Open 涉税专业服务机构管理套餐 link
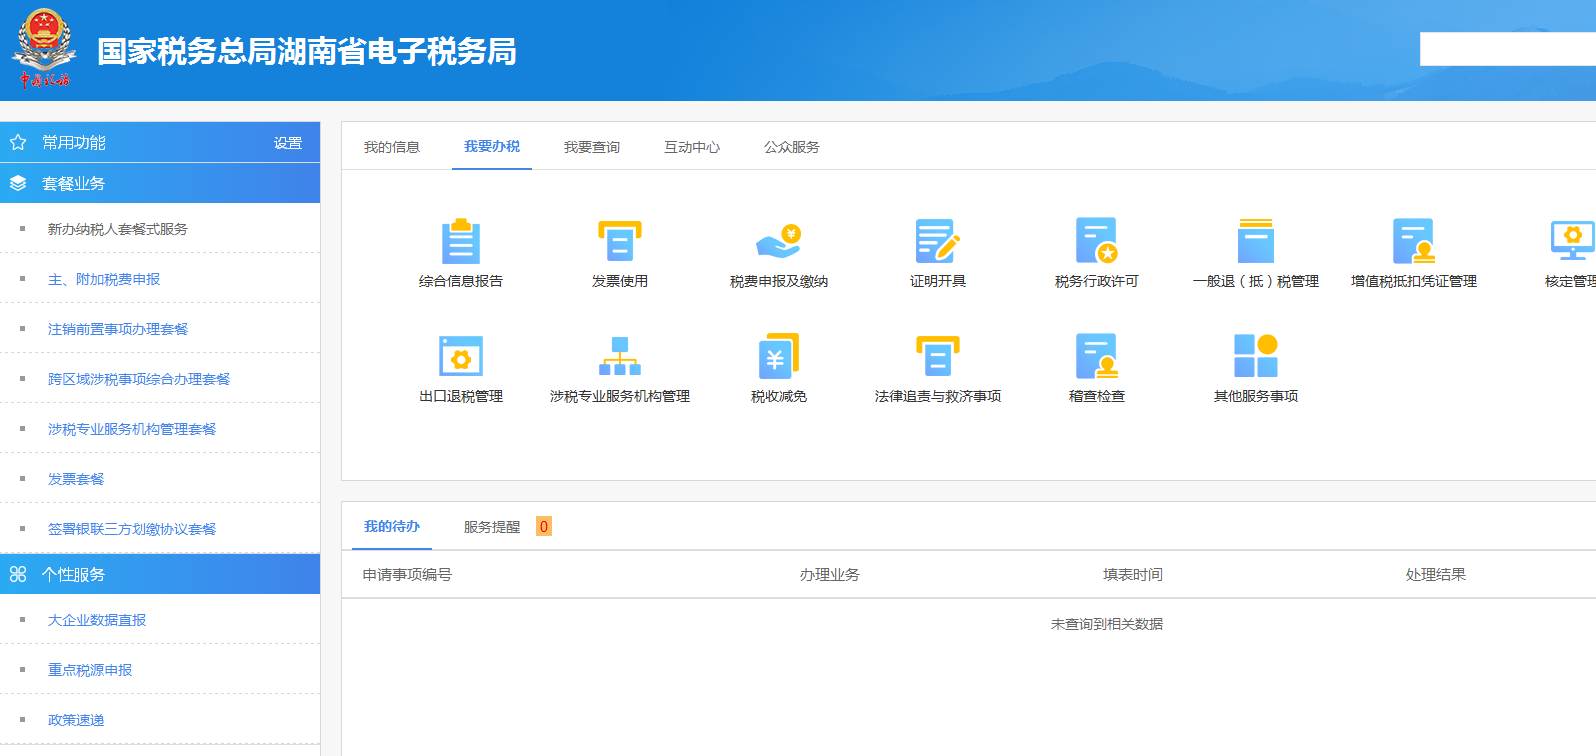This screenshot has height=756, width=1596. coord(132,429)
